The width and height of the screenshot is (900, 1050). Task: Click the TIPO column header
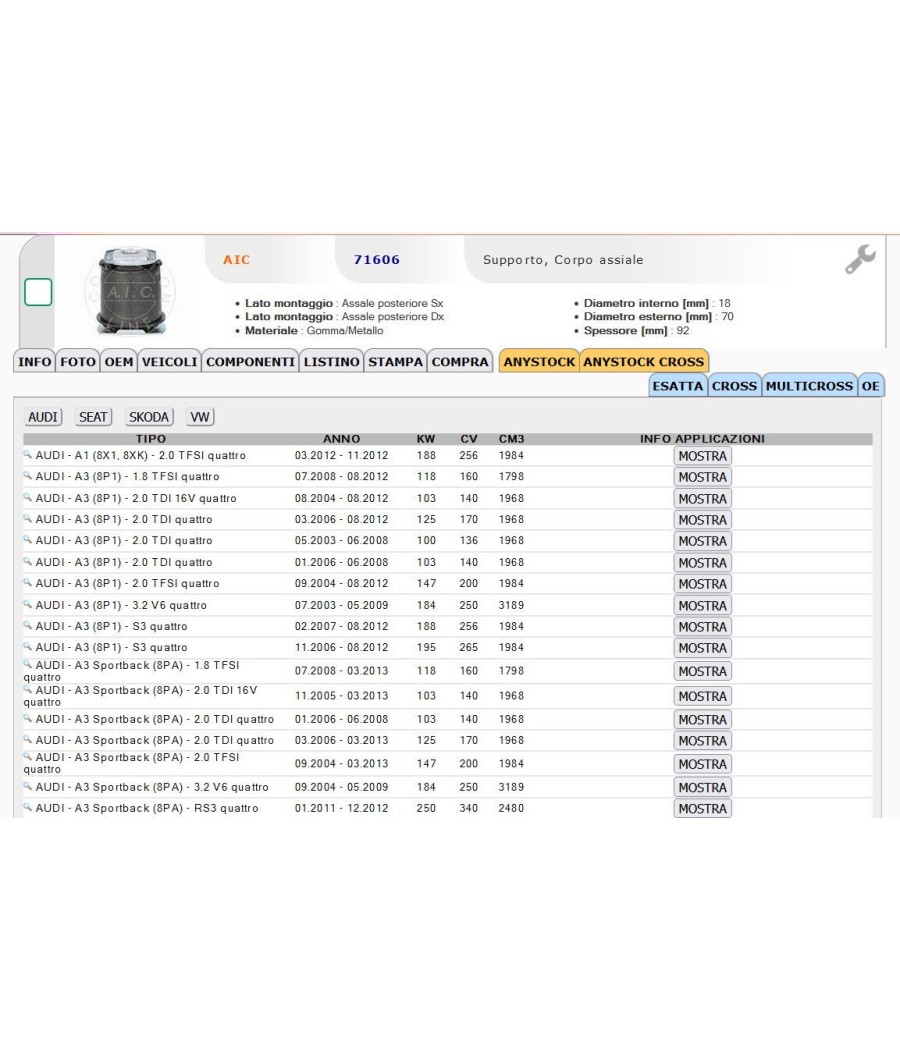[151, 439]
